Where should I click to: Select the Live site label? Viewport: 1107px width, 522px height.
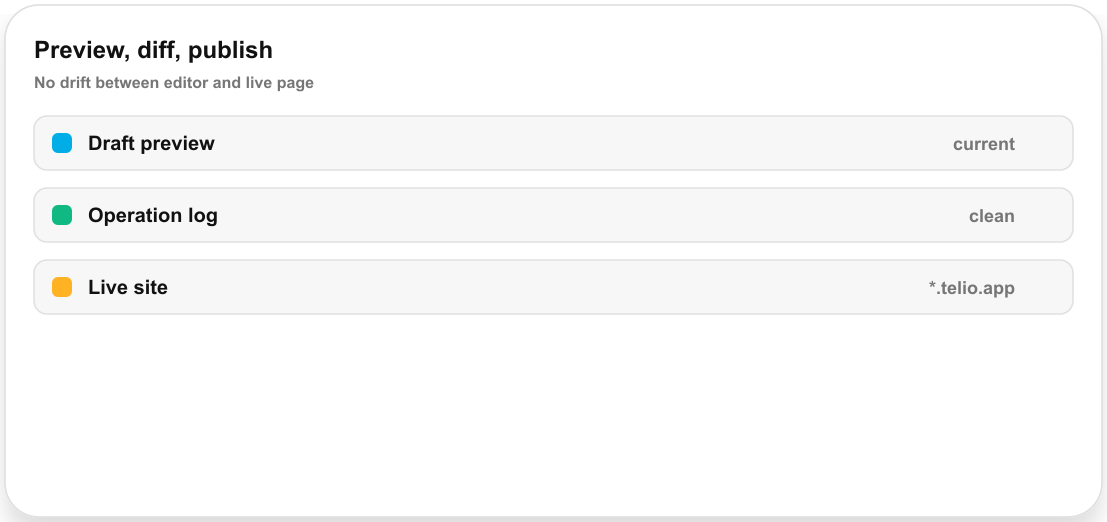[x=128, y=287]
